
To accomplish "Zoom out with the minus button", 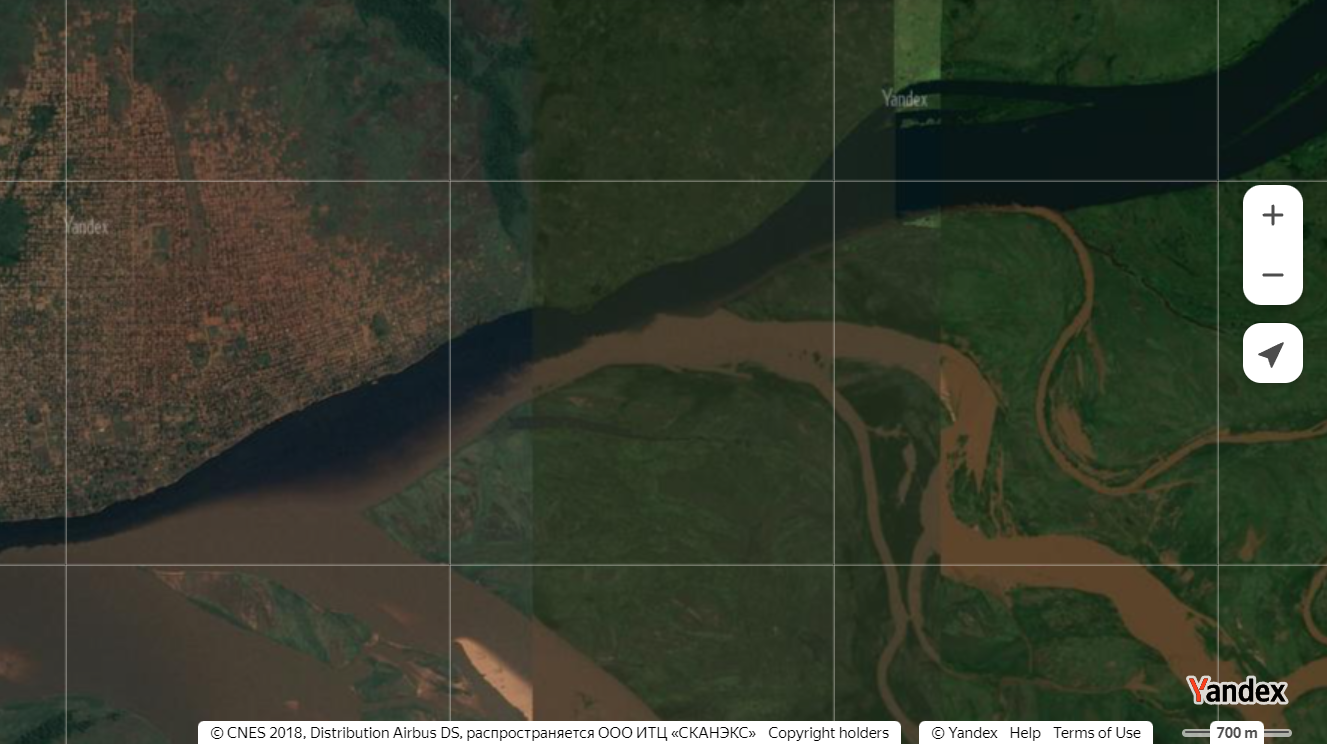I will tap(1272, 275).
